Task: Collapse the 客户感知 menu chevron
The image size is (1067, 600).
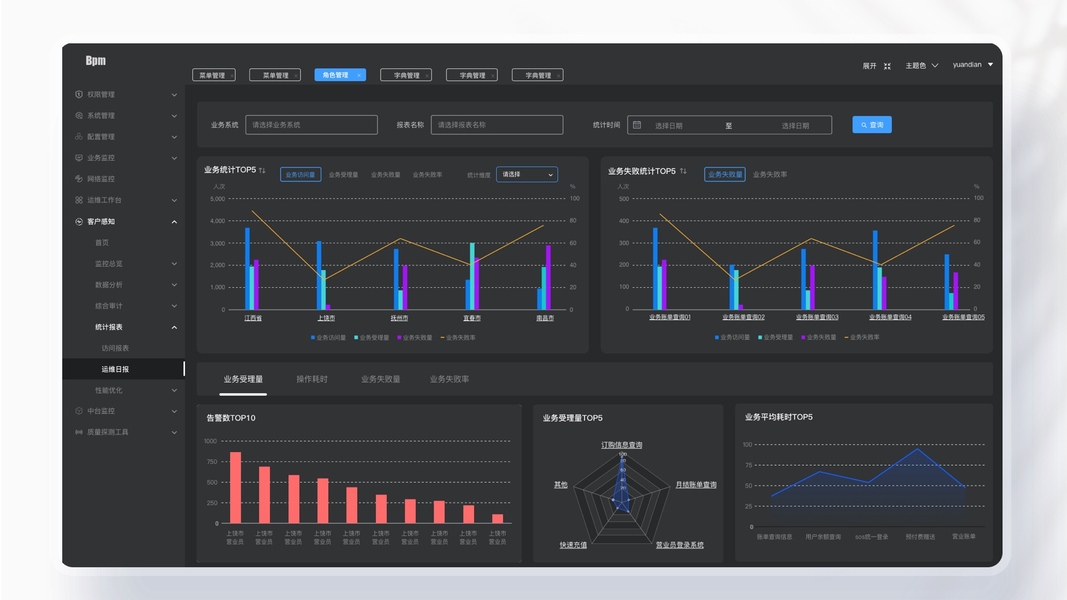Action: click(174, 222)
